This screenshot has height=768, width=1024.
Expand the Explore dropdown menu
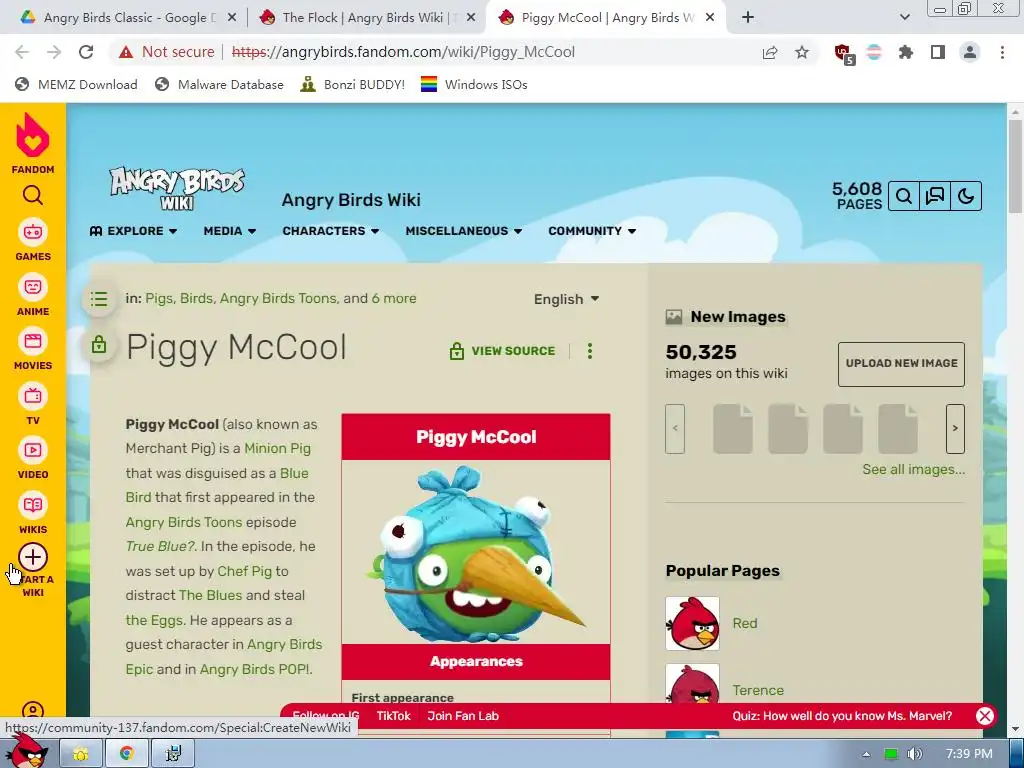pos(133,231)
